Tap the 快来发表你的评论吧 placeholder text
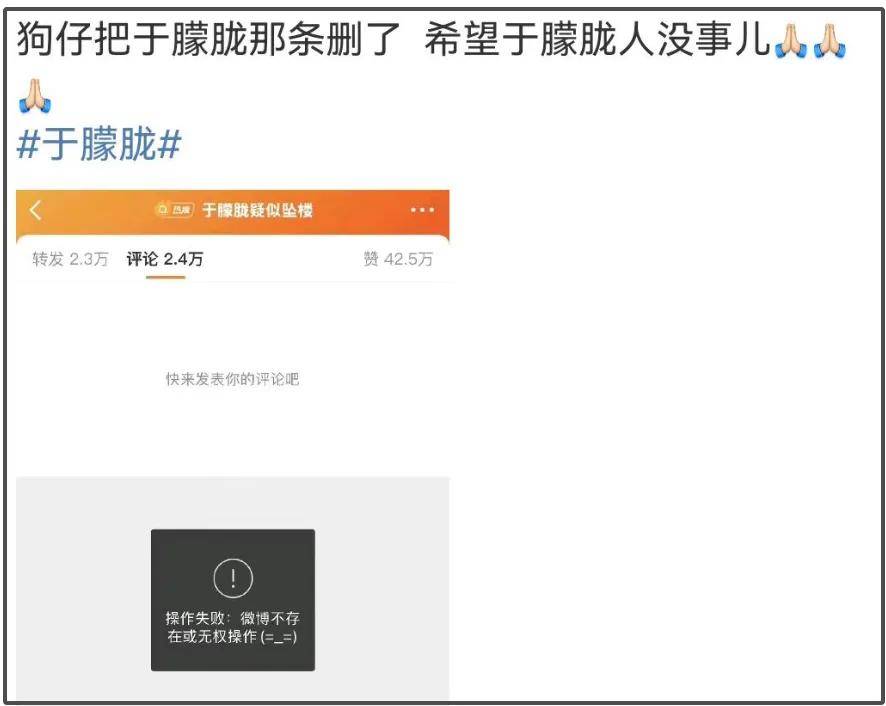 pos(232,379)
